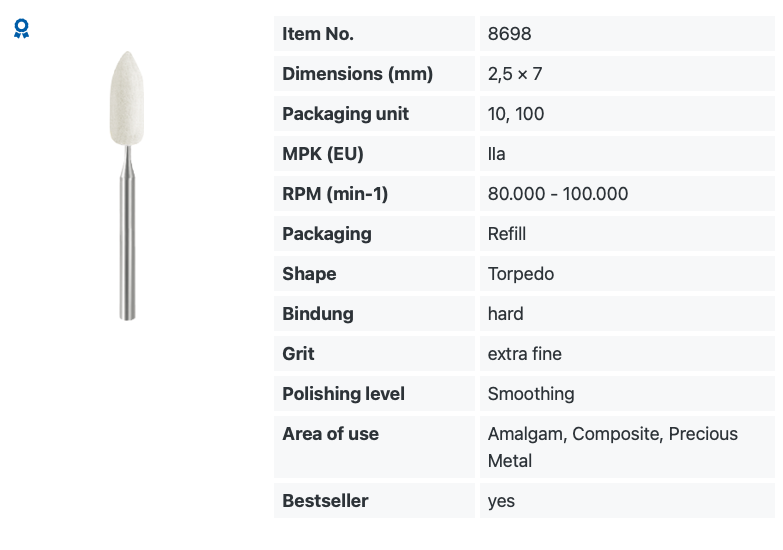Click the blue bestseller award ribbon icon
Image resolution: width=783 pixels, height=550 pixels.
pos(21,28)
